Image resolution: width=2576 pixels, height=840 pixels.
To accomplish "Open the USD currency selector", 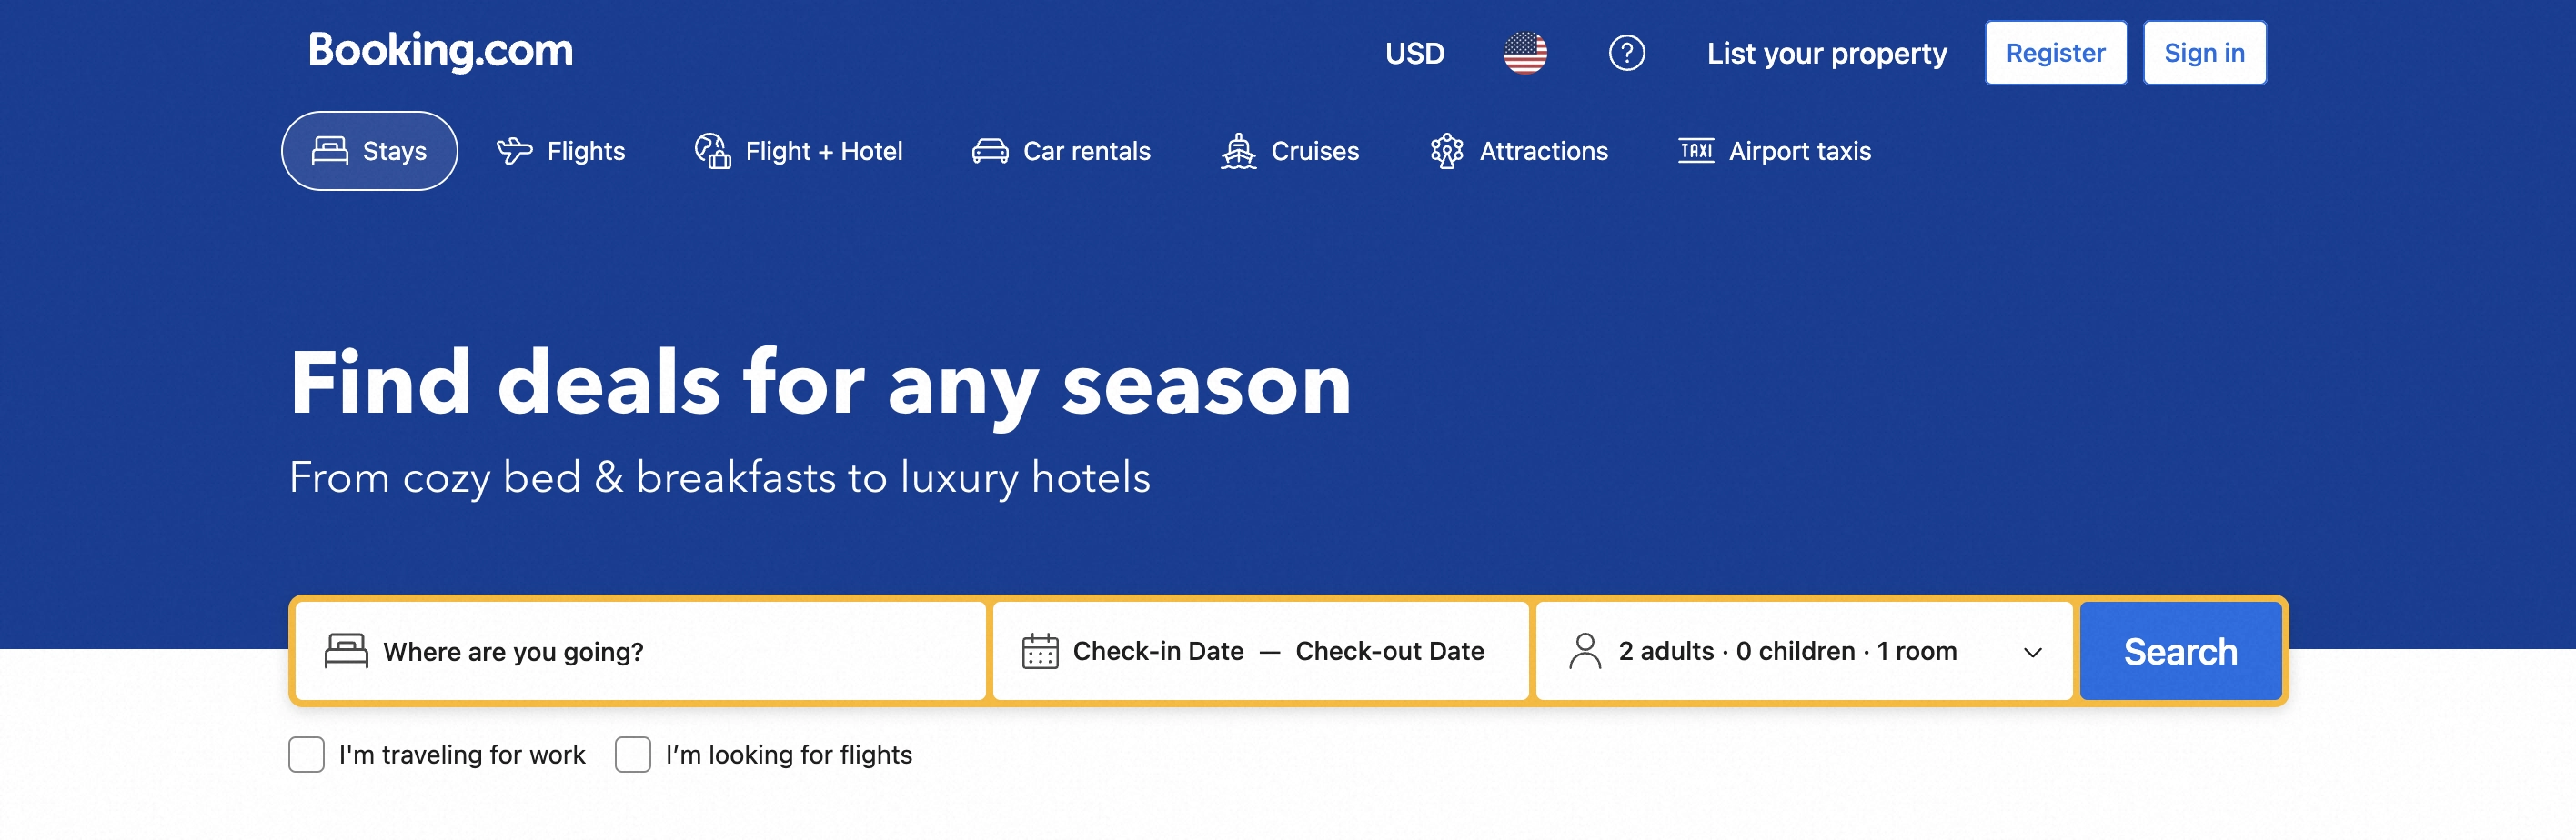I will click(x=1414, y=53).
